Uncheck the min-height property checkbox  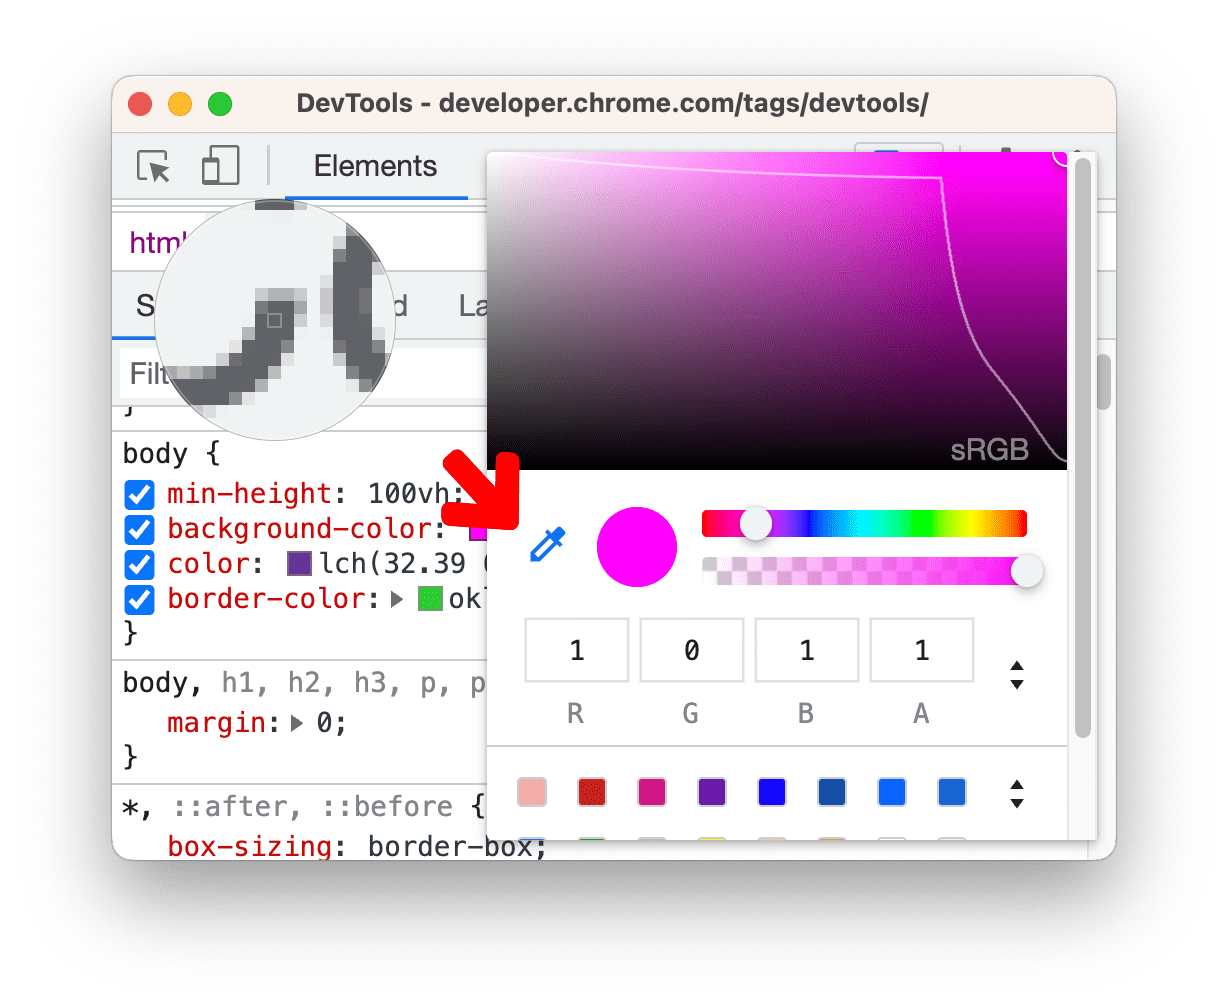(x=139, y=494)
